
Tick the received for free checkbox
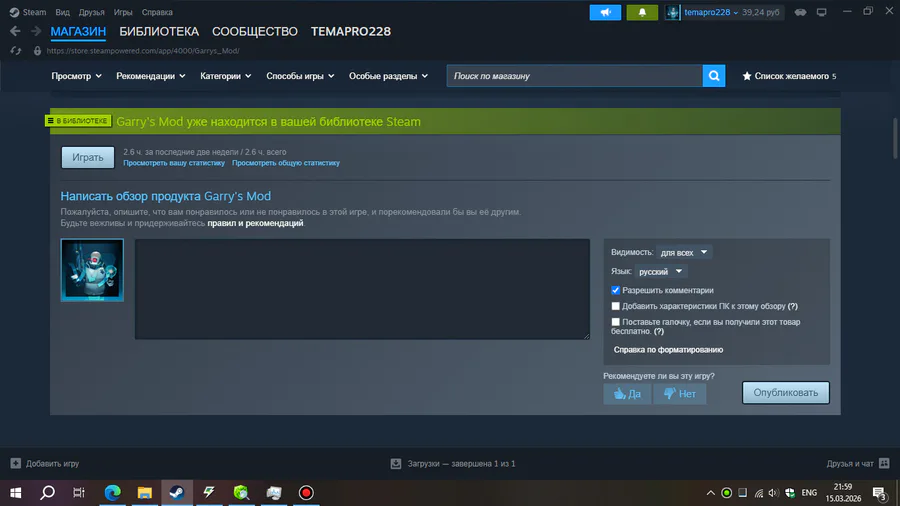(x=615, y=322)
